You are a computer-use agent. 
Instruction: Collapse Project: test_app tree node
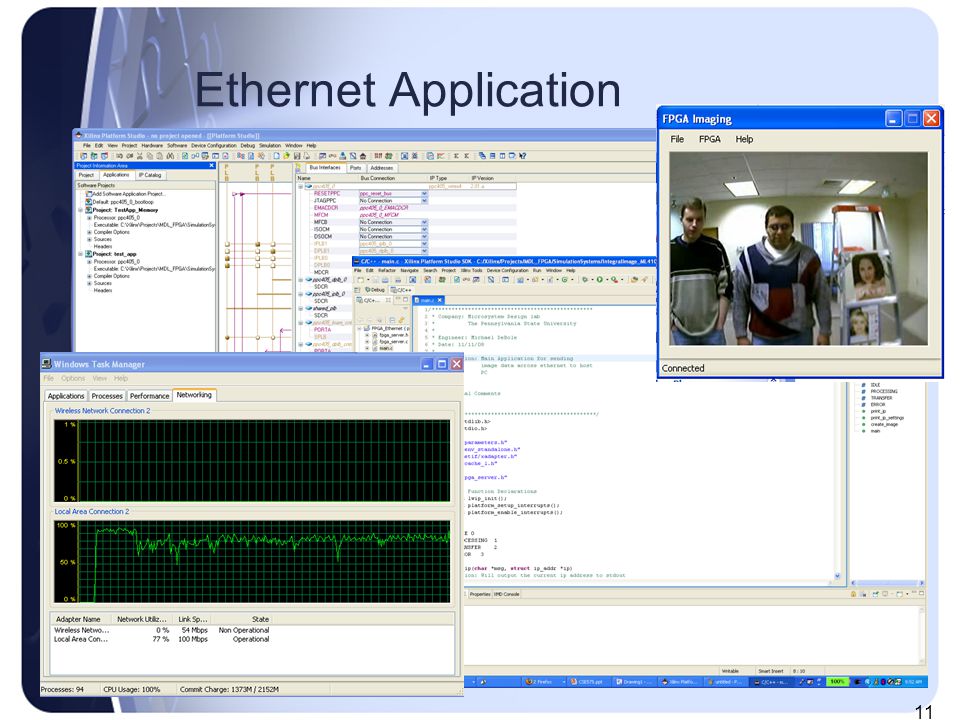click(x=80, y=253)
